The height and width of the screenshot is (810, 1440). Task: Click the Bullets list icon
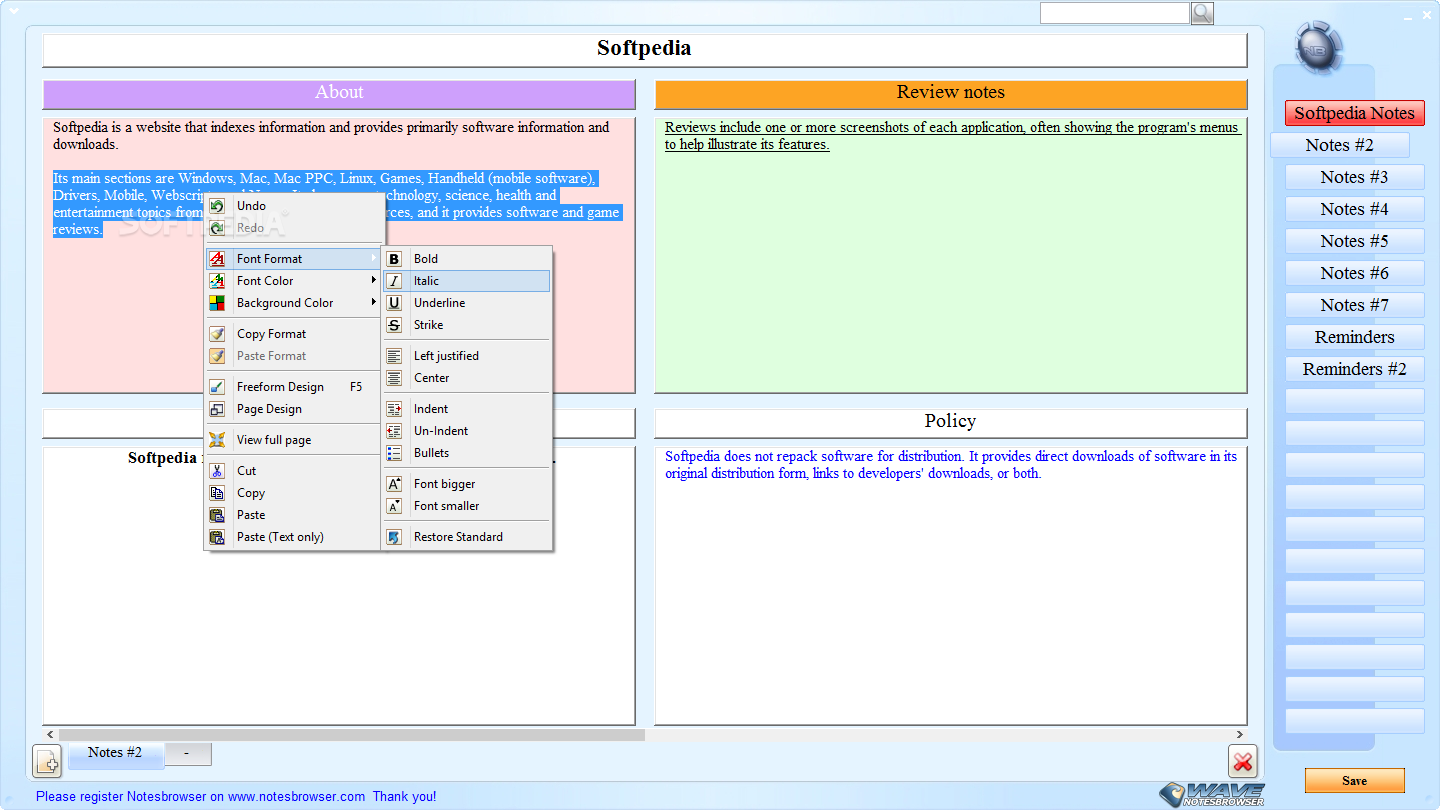[x=394, y=452]
